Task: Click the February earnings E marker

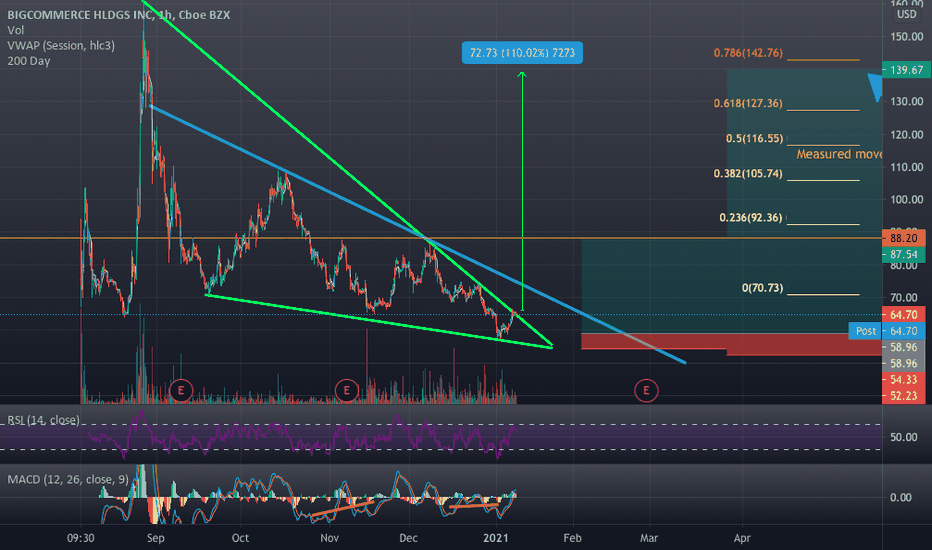Action: pos(646,391)
